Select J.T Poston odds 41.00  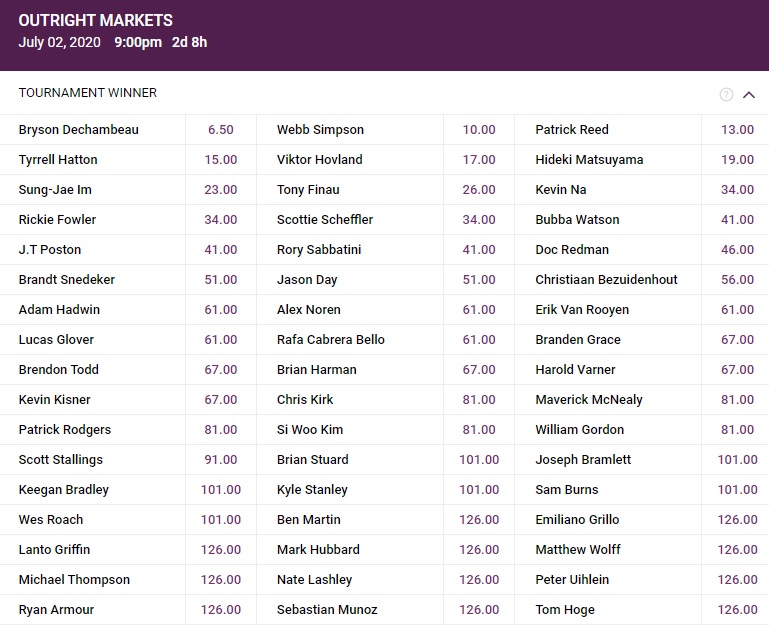pyautogui.click(x=221, y=249)
